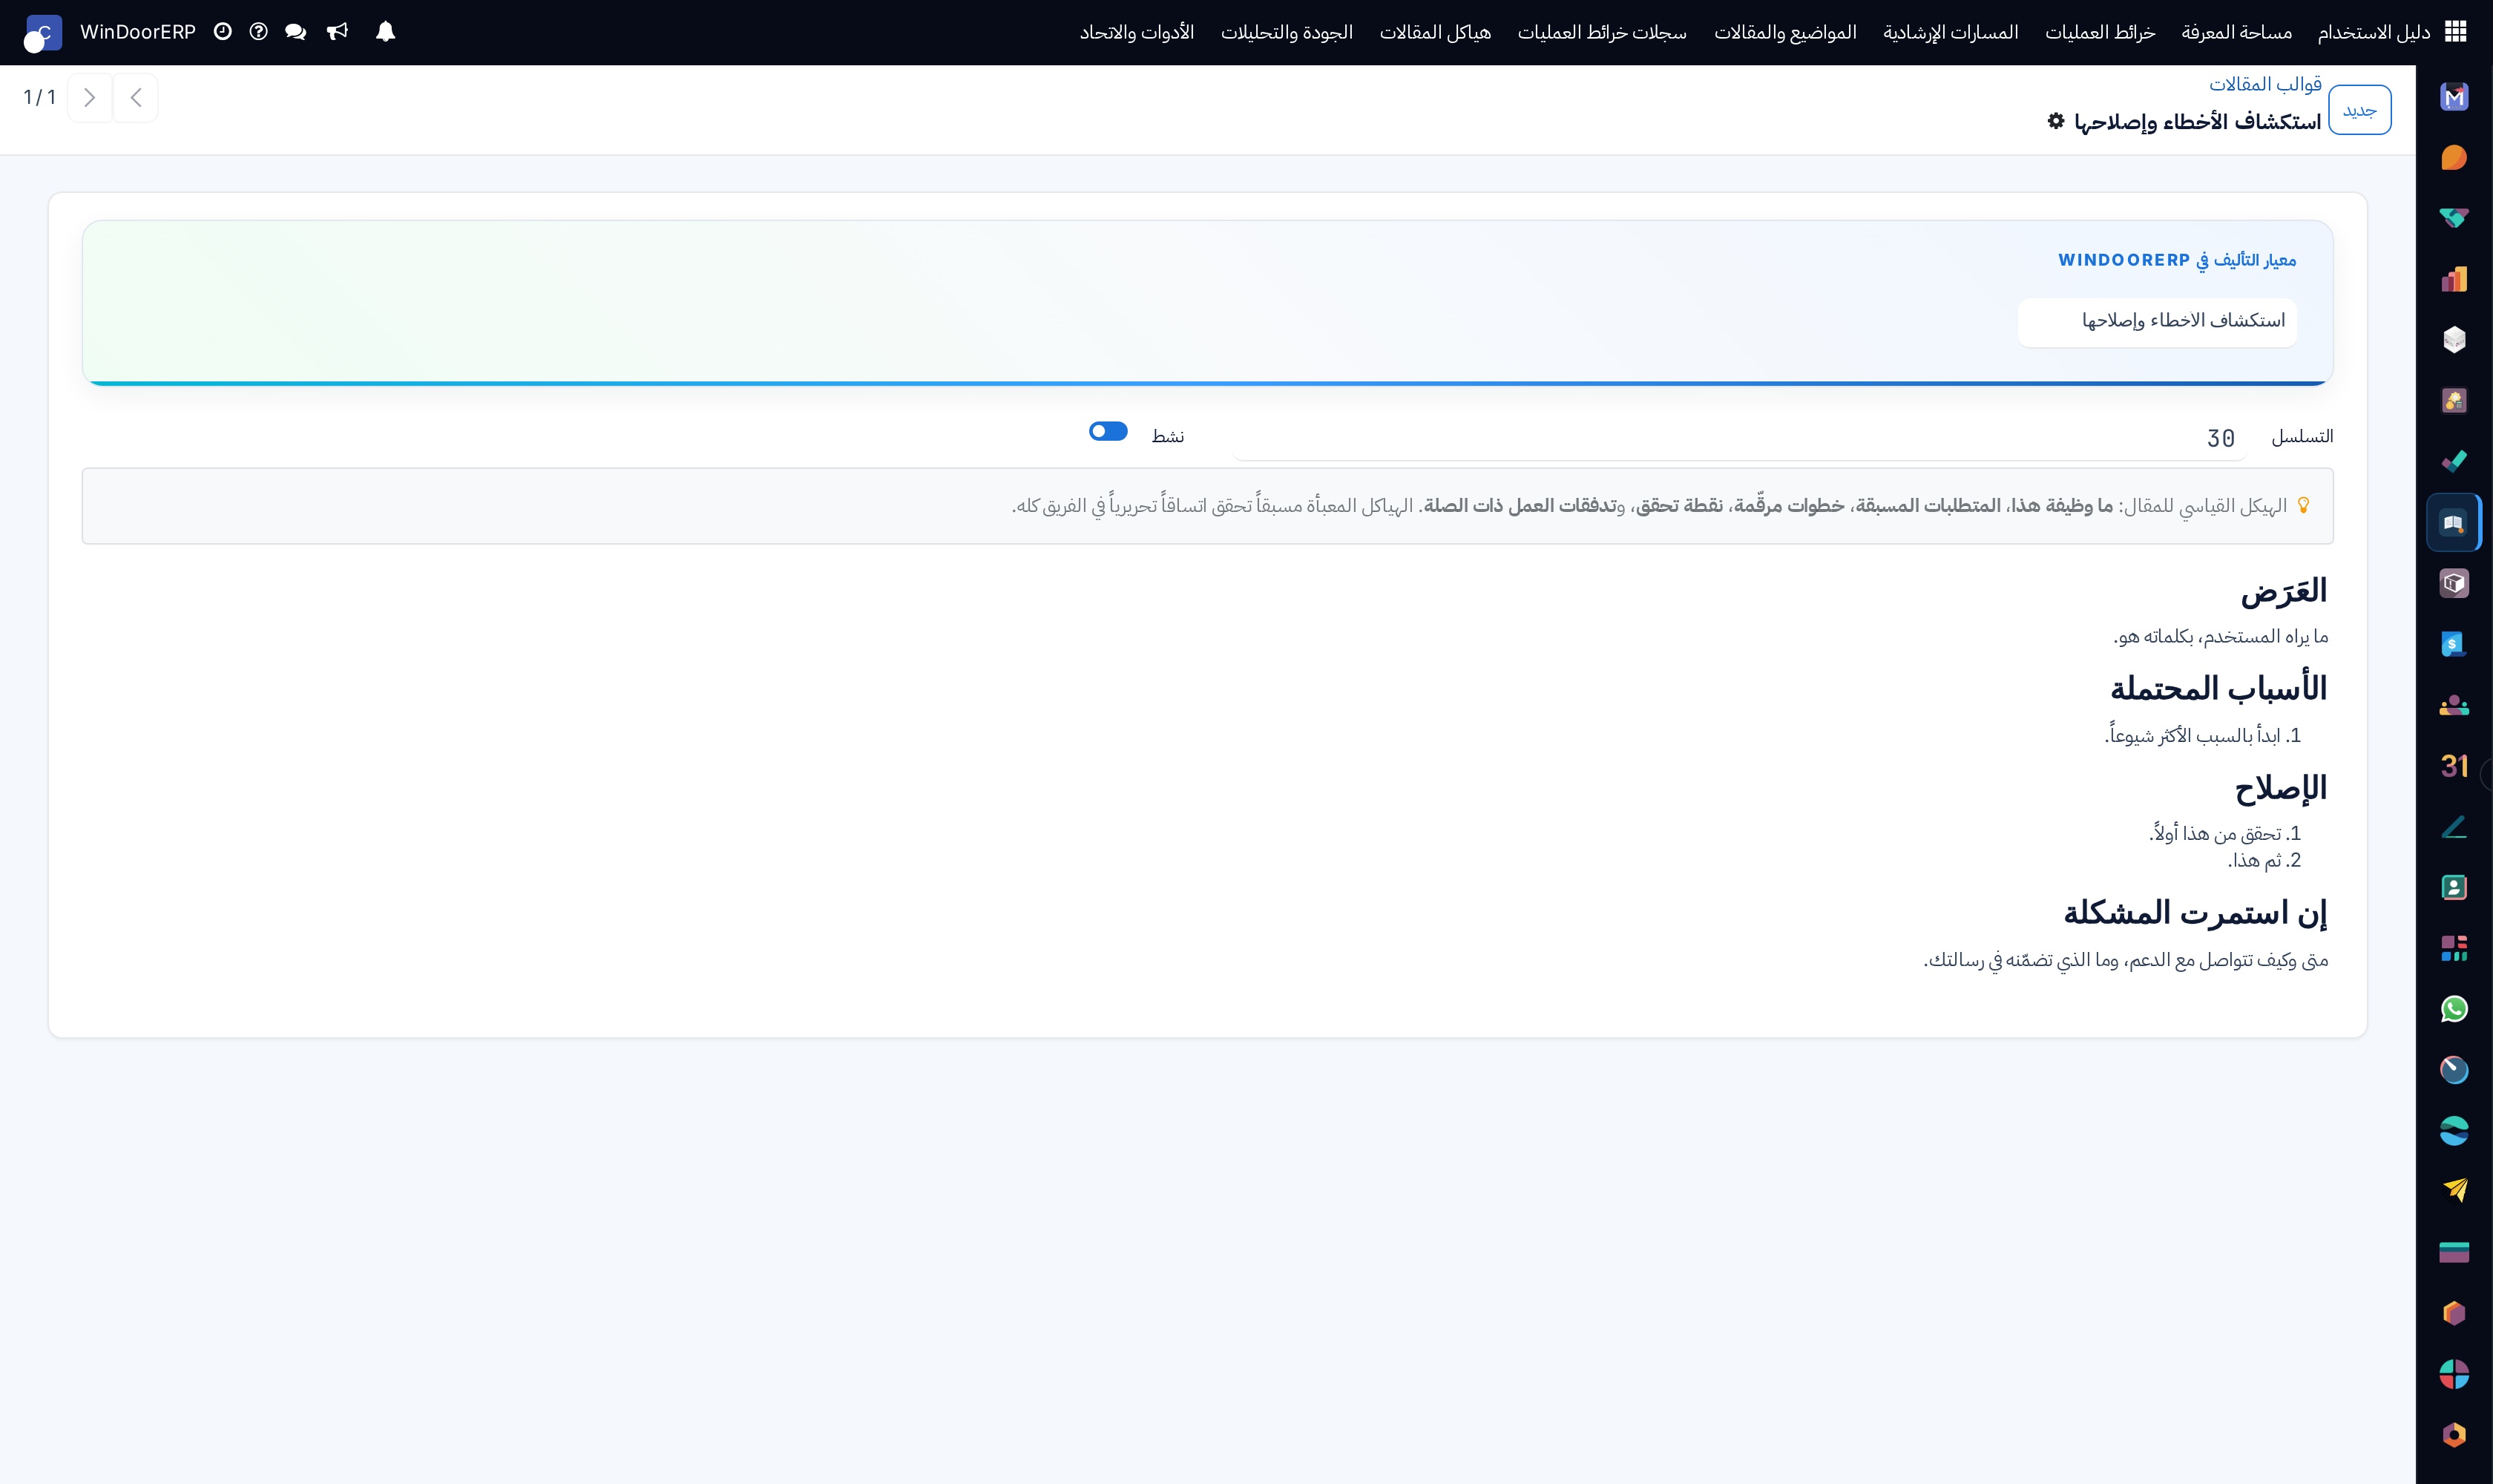2493x1484 pixels.
Task: Open the المسارات الإرشادية menu
Action: pyautogui.click(x=1951, y=32)
